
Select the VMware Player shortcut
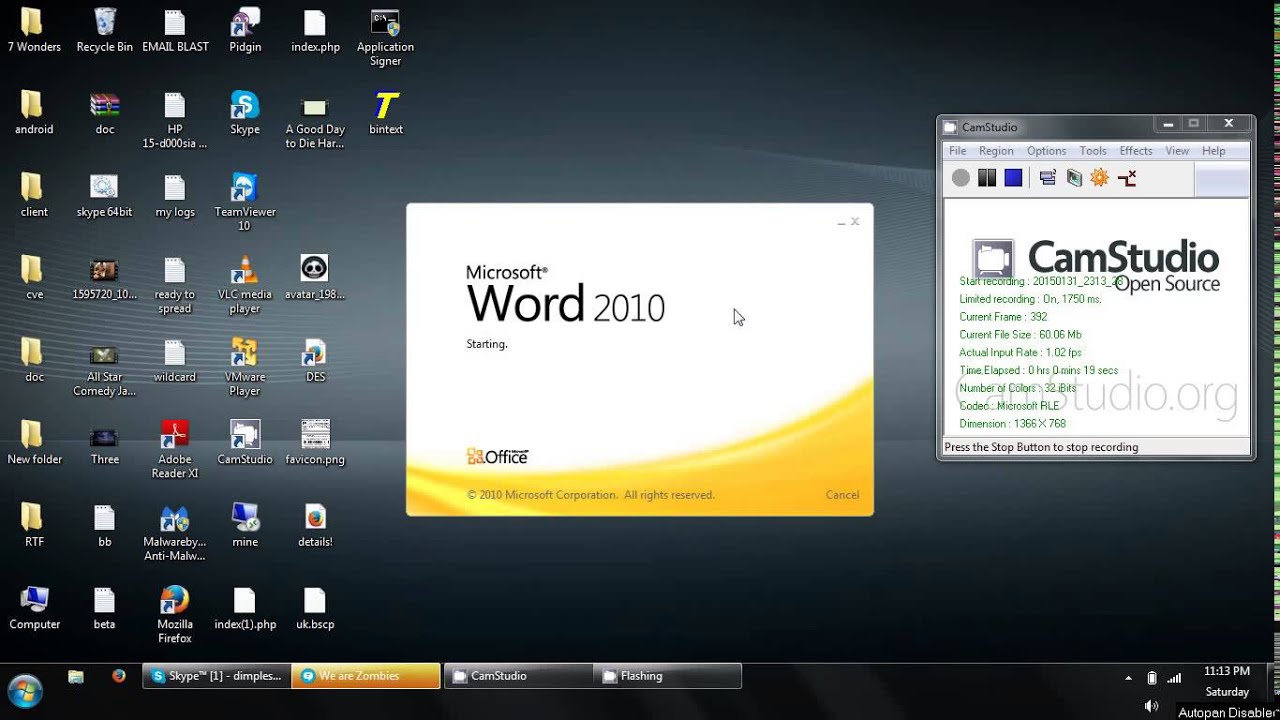tap(245, 367)
